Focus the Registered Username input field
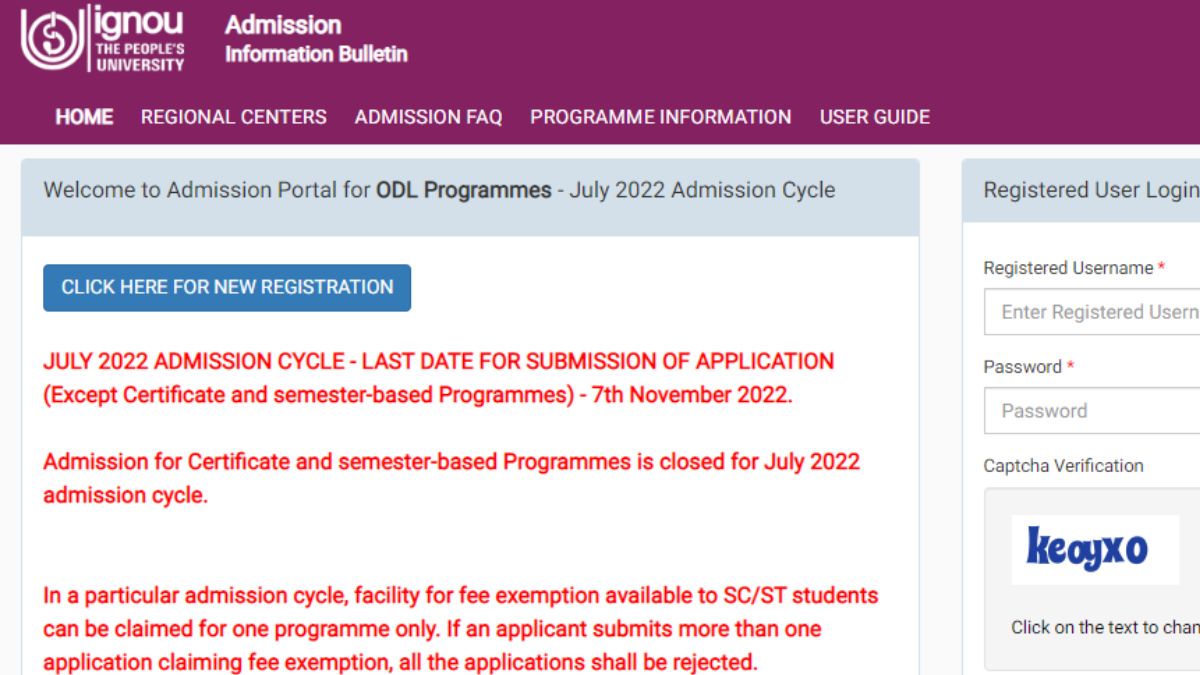This screenshot has height=675, width=1200. (1095, 312)
